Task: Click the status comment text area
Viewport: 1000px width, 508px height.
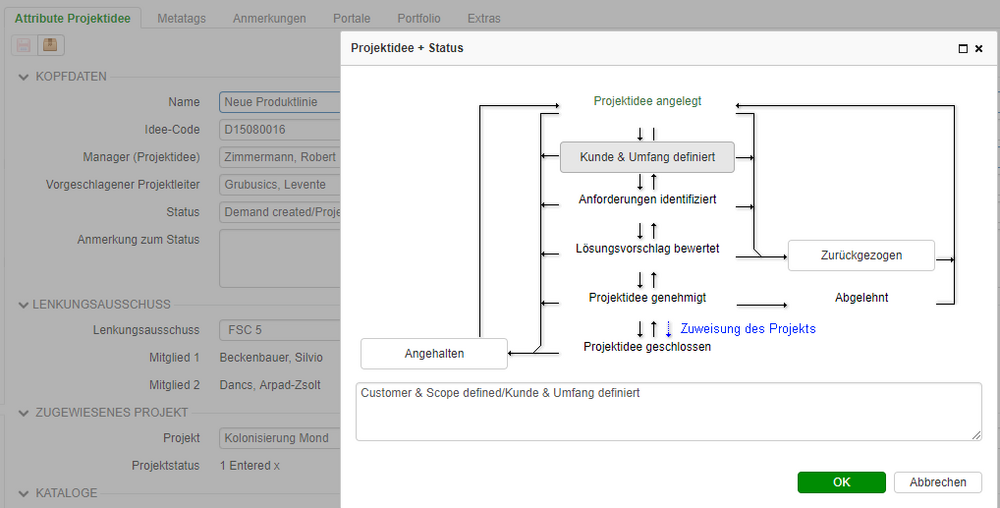Action: [668, 412]
